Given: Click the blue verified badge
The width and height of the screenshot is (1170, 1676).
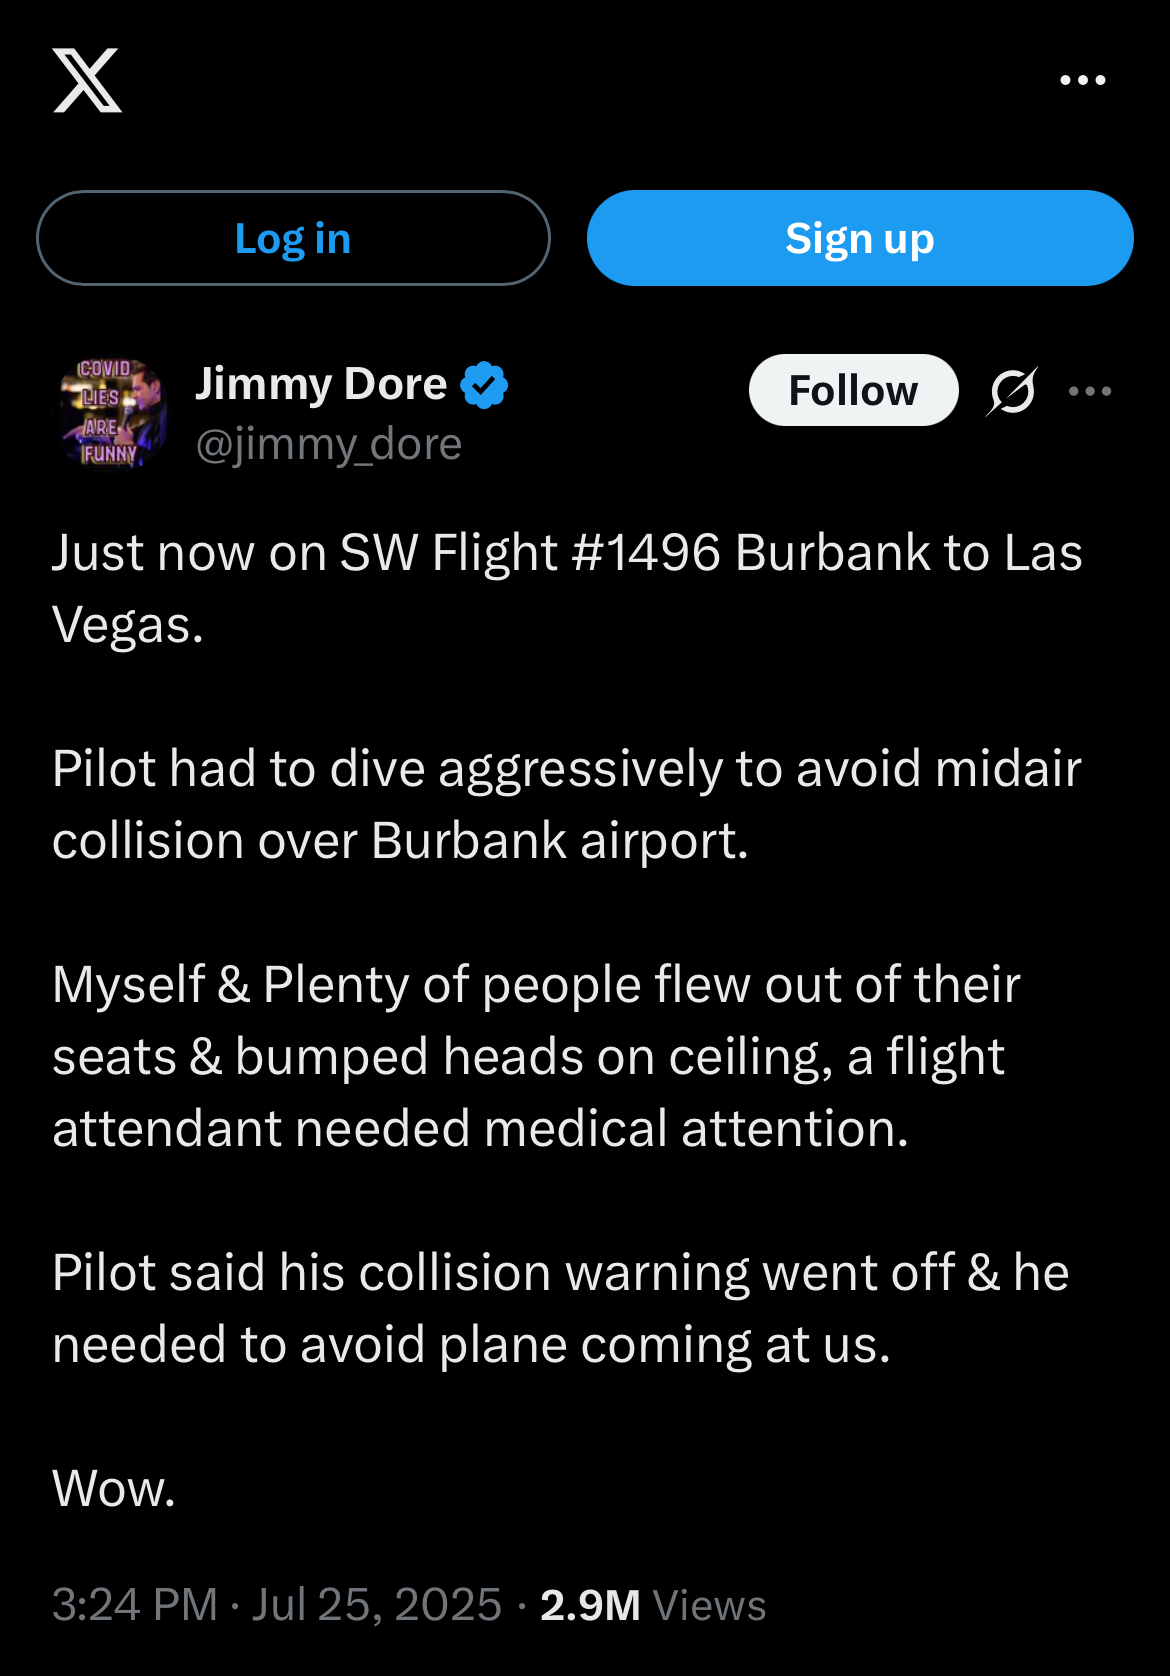Looking at the screenshot, I should pyautogui.click(x=484, y=385).
